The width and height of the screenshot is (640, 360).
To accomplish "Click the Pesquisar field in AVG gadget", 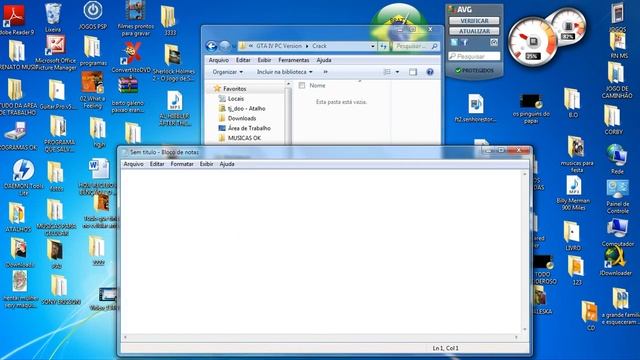I will click(474, 56).
